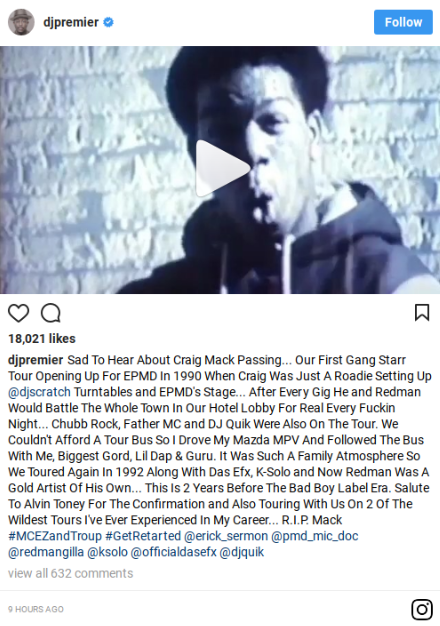Click the djpremier profile avatar
440x626 pixels.
tap(21, 22)
